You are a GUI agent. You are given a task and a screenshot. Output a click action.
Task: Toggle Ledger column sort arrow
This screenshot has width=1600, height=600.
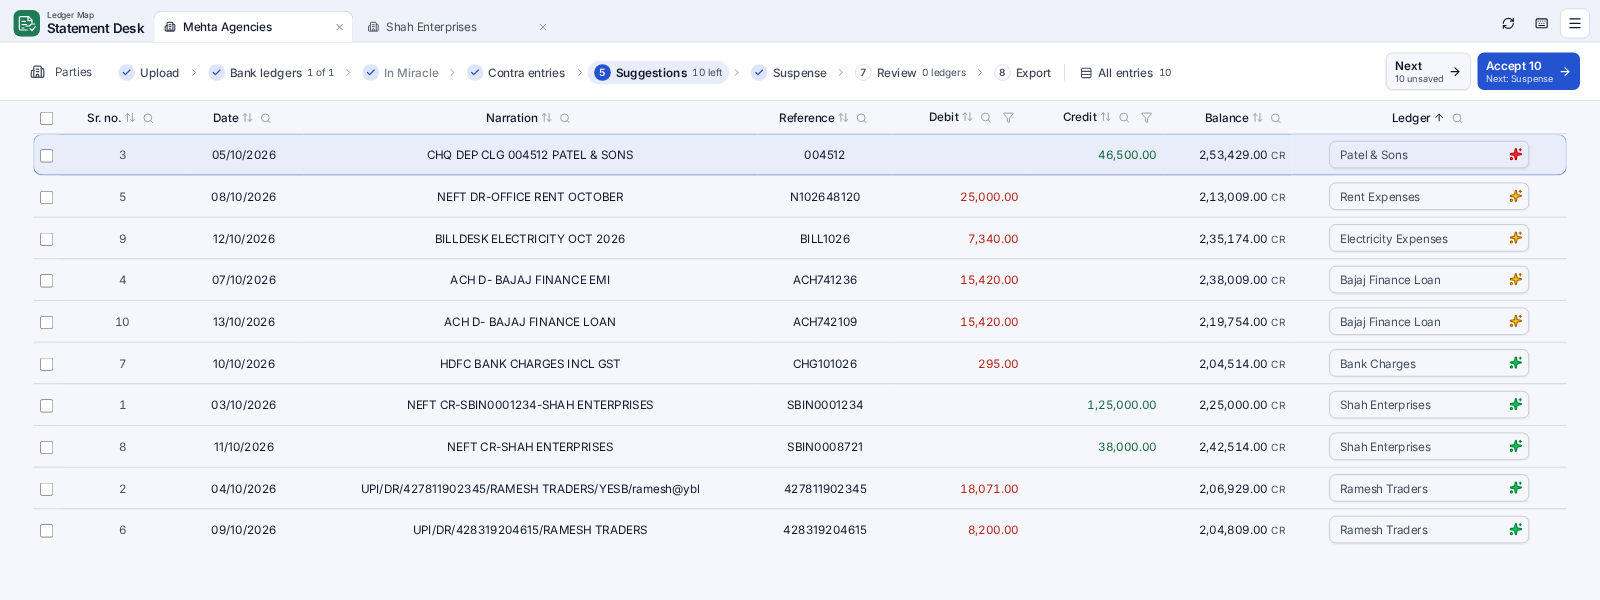coord(1439,118)
